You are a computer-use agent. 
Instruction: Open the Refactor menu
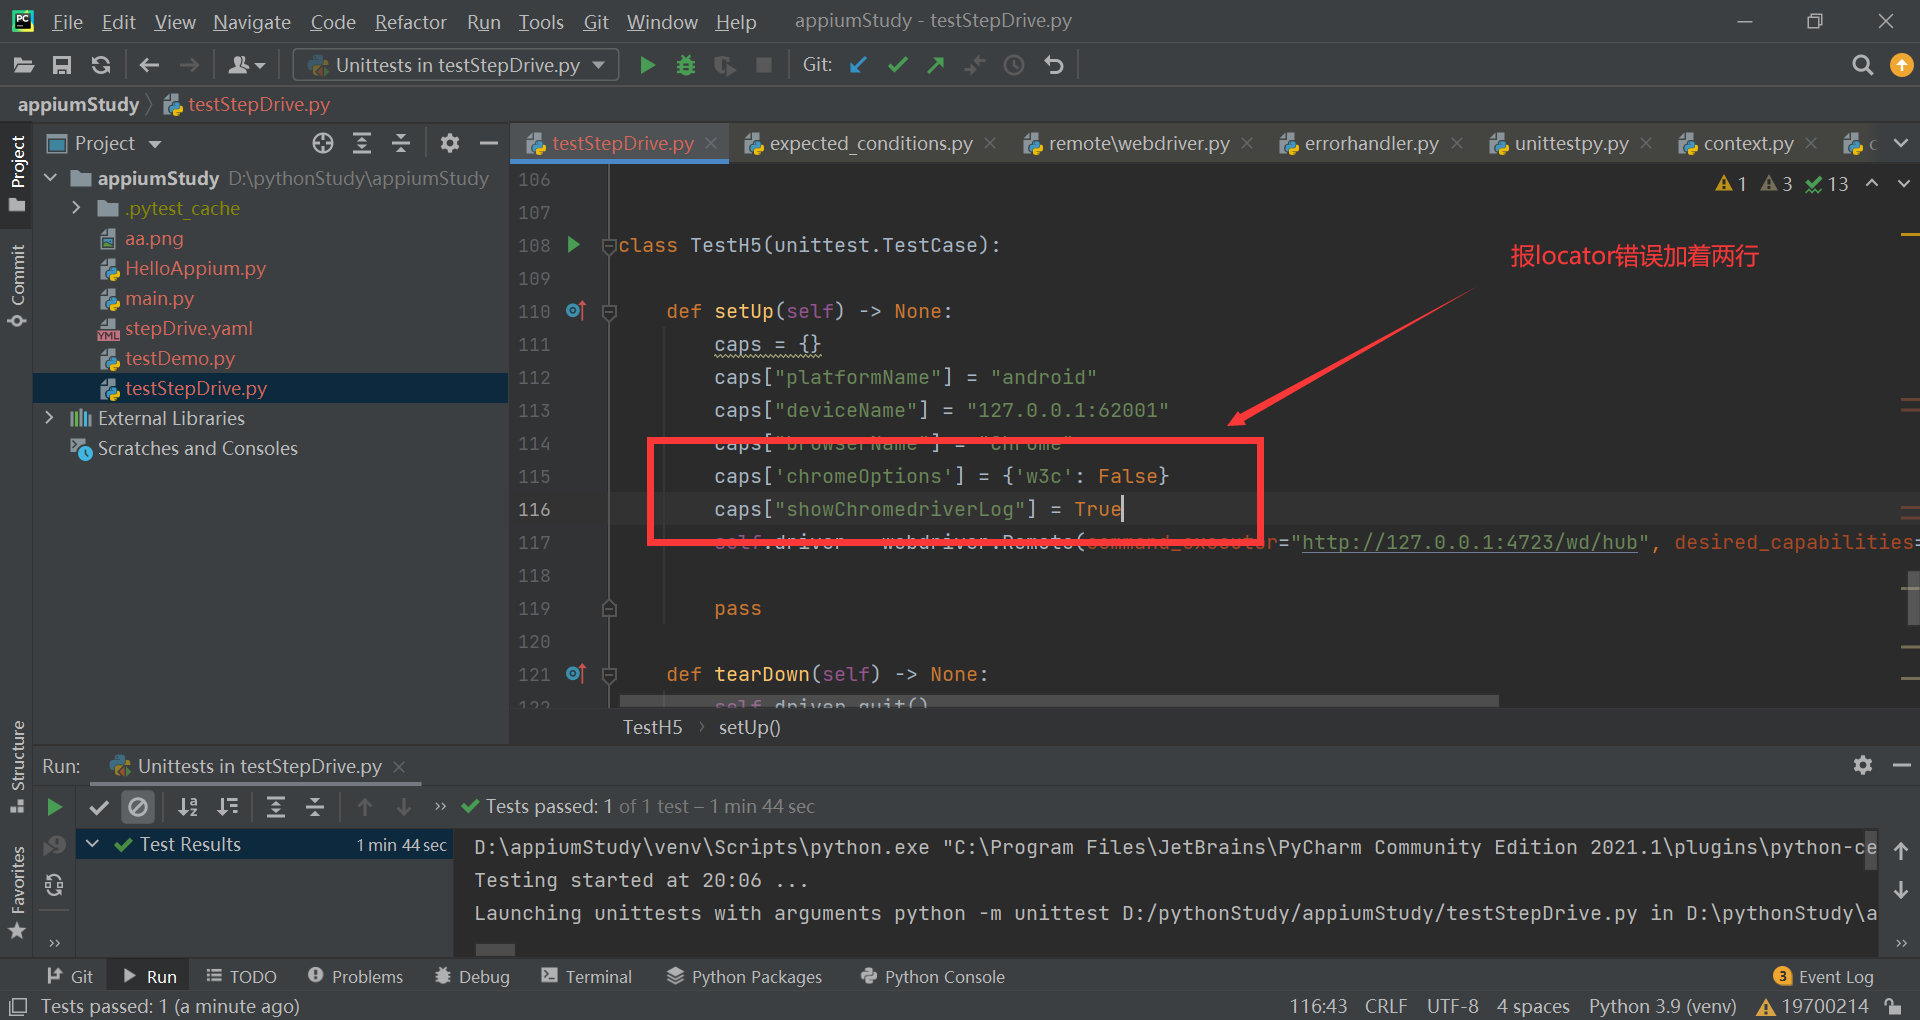410,21
